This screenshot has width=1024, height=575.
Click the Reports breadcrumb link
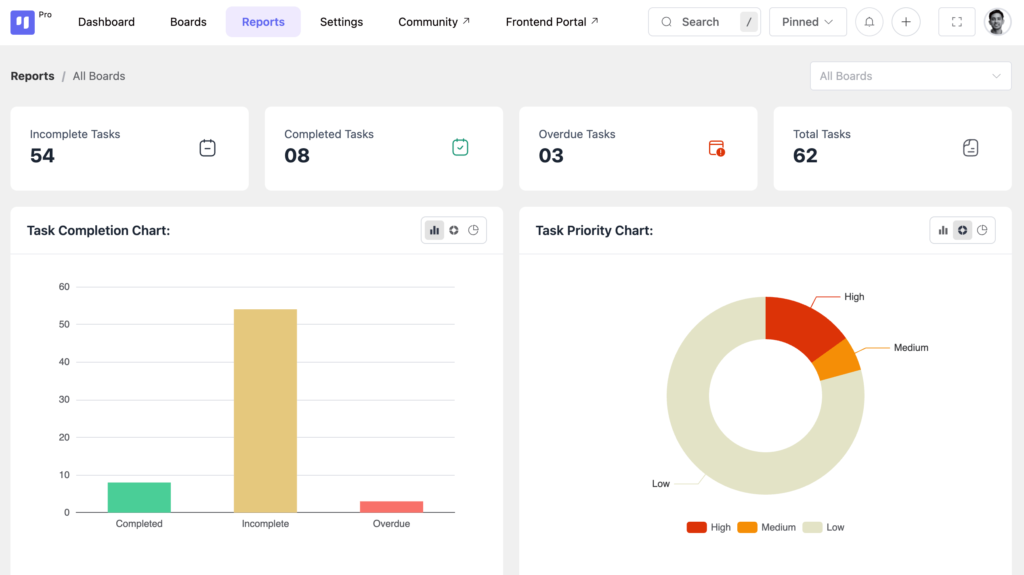(x=32, y=76)
